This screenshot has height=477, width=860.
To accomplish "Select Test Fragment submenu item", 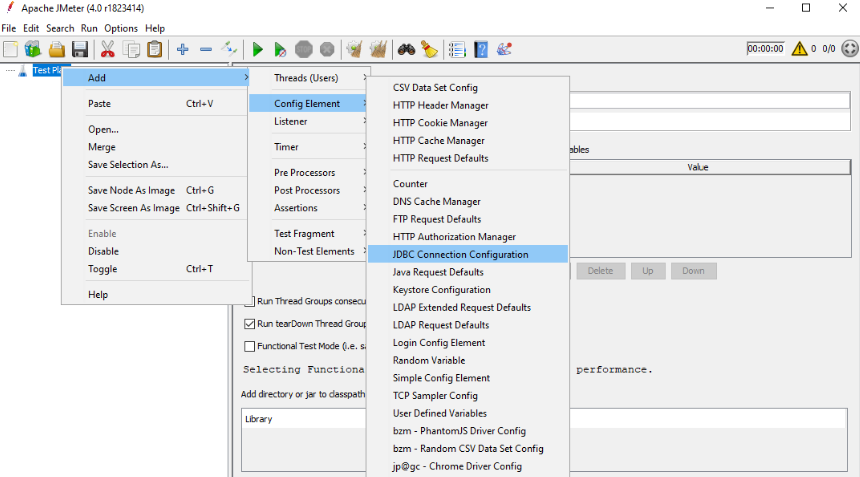I will (x=309, y=234).
